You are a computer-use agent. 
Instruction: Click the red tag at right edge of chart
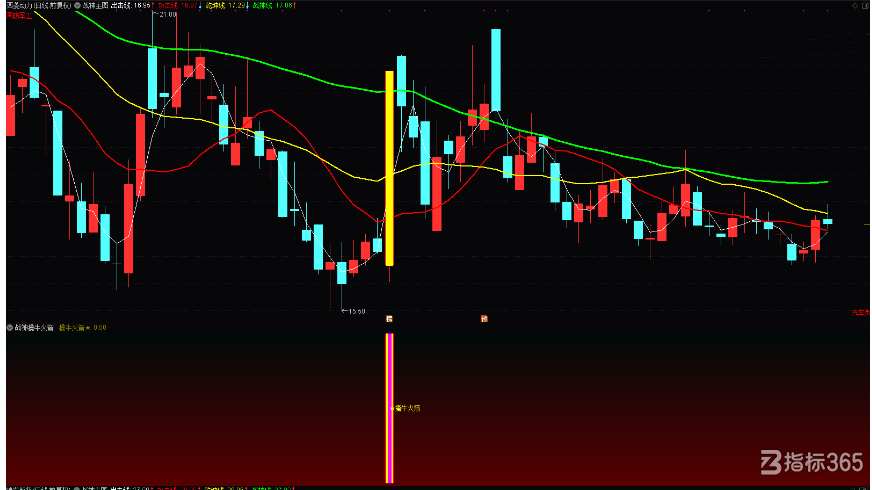860,313
